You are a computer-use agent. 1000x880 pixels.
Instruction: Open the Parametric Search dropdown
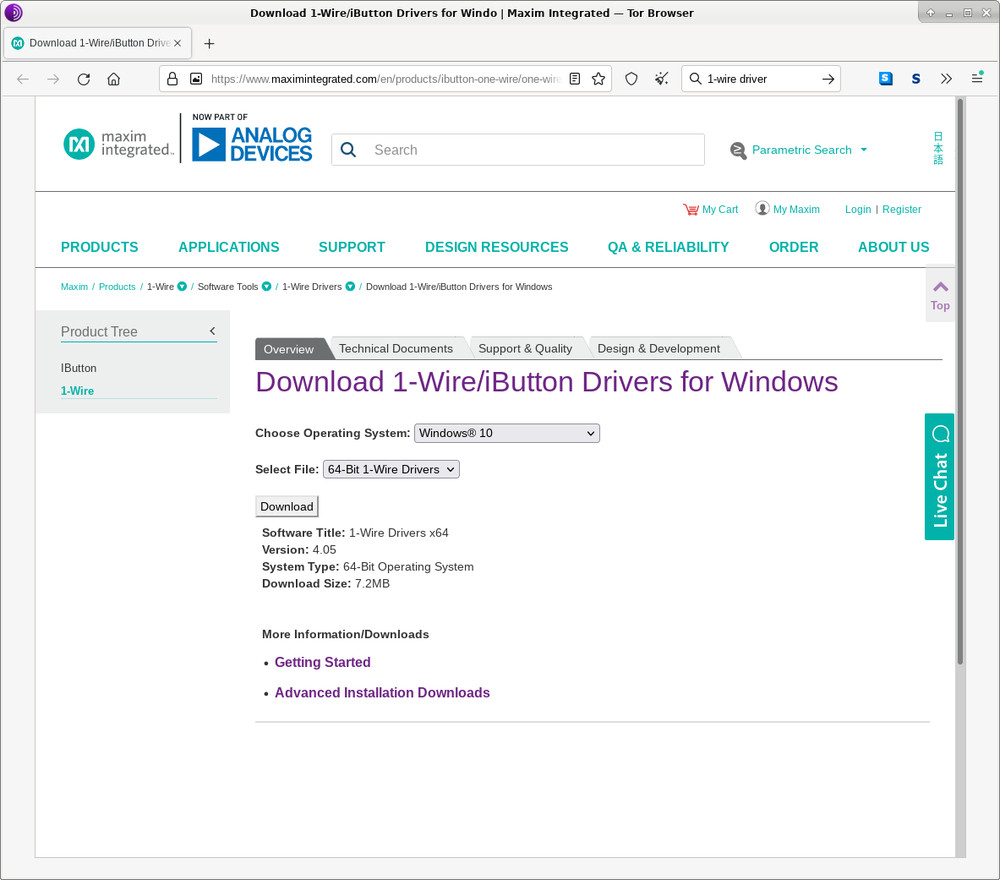(799, 150)
